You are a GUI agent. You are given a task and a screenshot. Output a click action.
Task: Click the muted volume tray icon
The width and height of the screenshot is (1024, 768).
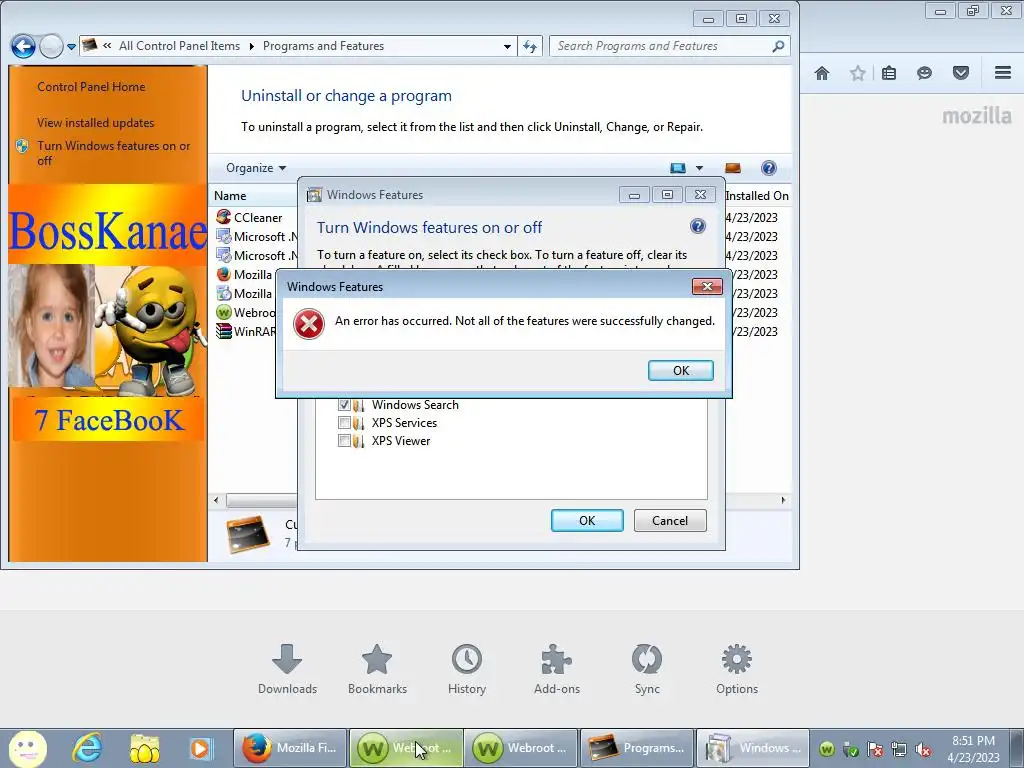[923, 749]
